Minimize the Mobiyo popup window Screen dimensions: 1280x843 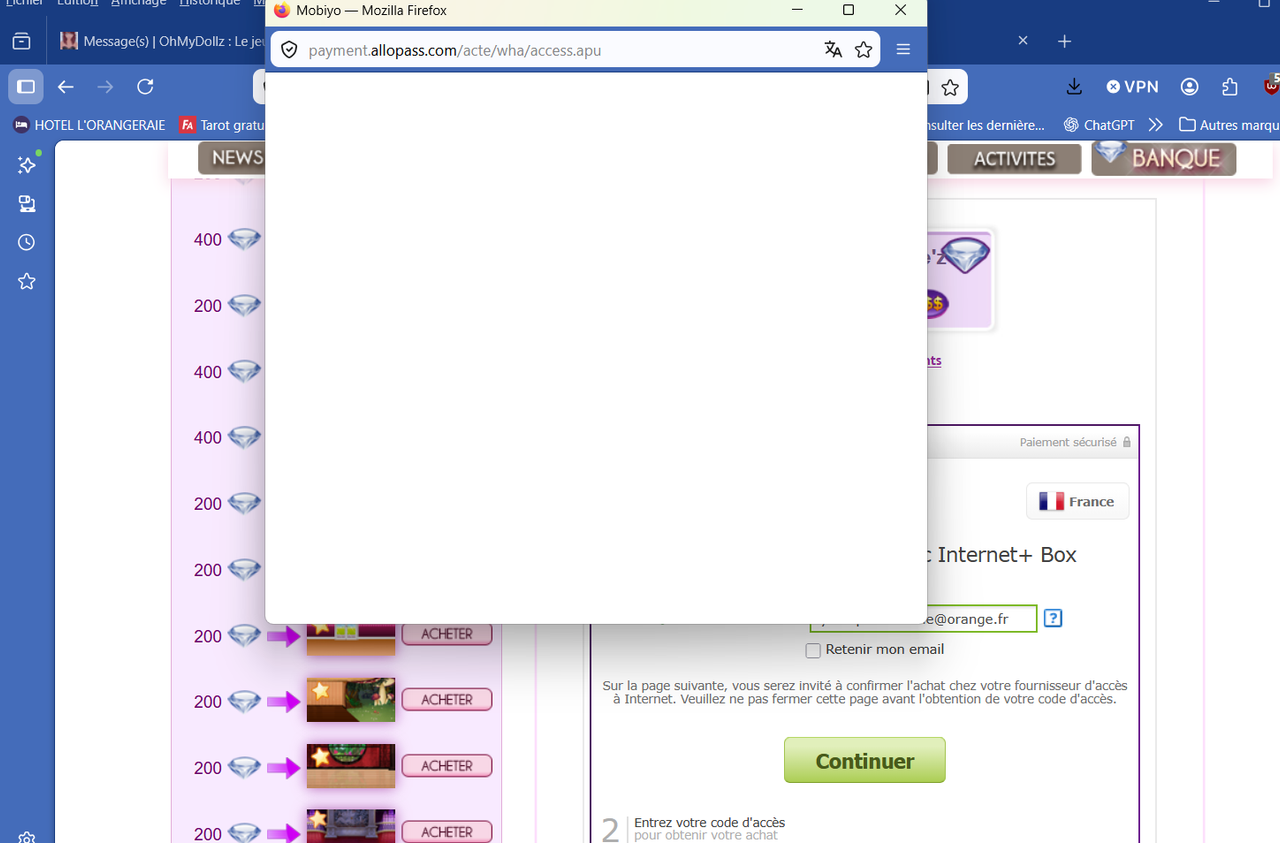point(797,10)
